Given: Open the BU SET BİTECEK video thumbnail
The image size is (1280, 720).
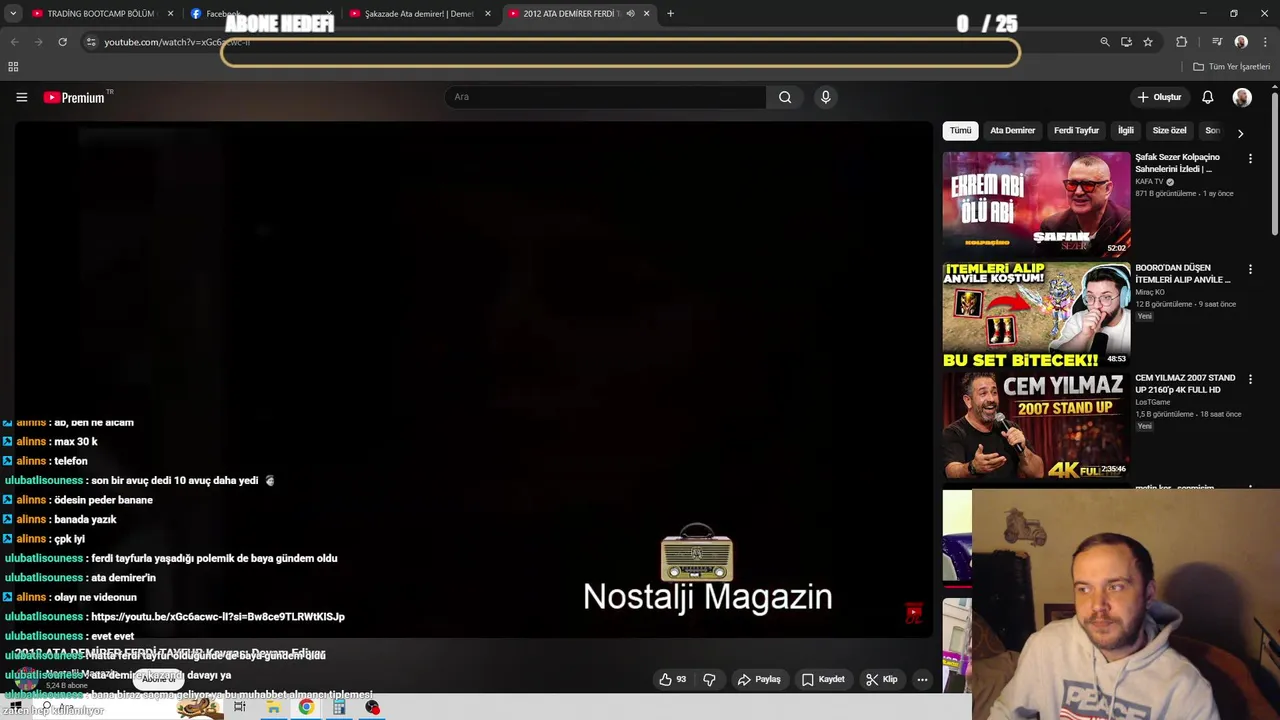Looking at the screenshot, I should point(1036,314).
